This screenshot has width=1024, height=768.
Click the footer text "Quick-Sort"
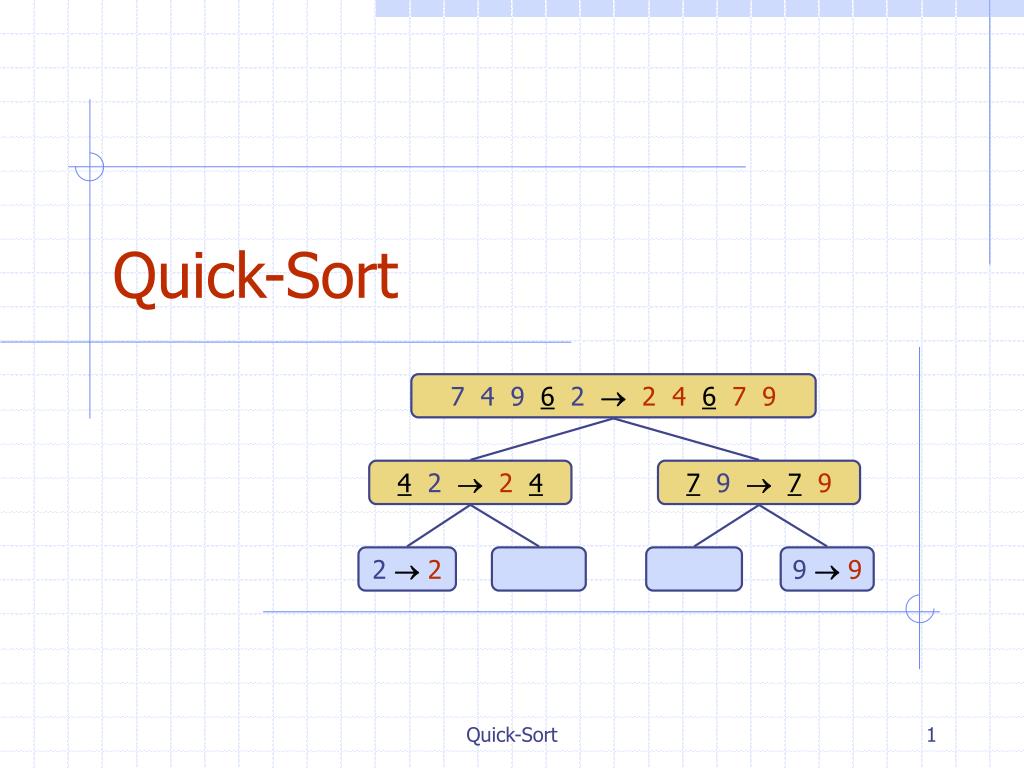511,733
